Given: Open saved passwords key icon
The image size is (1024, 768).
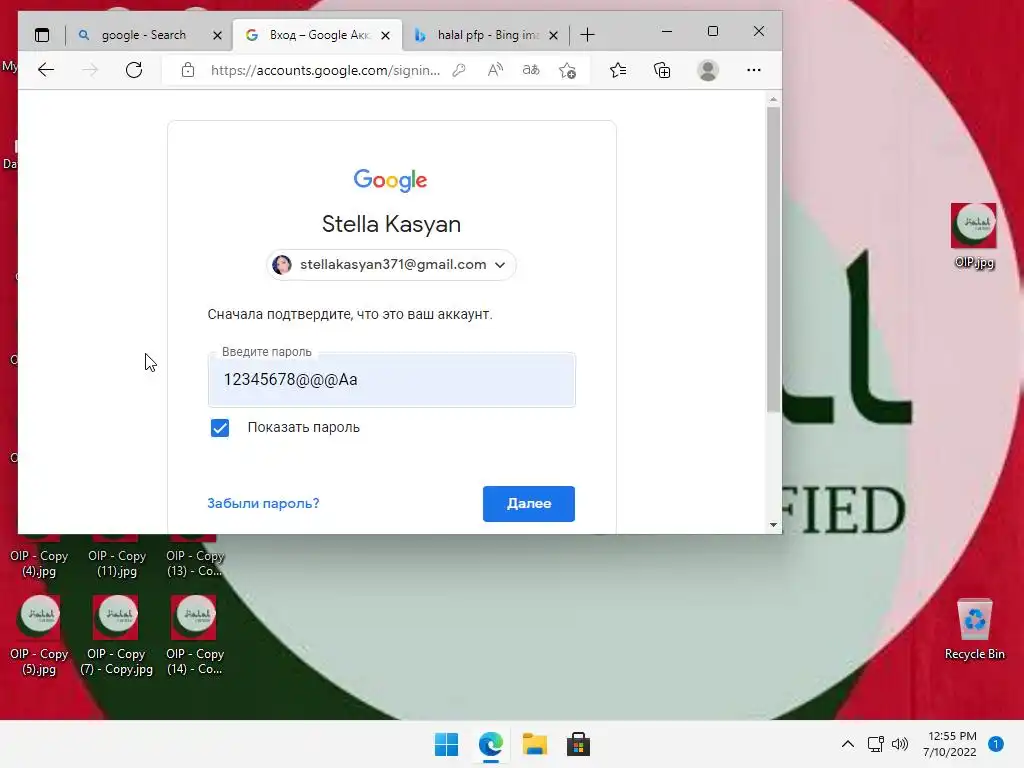Looking at the screenshot, I should (459, 70).
